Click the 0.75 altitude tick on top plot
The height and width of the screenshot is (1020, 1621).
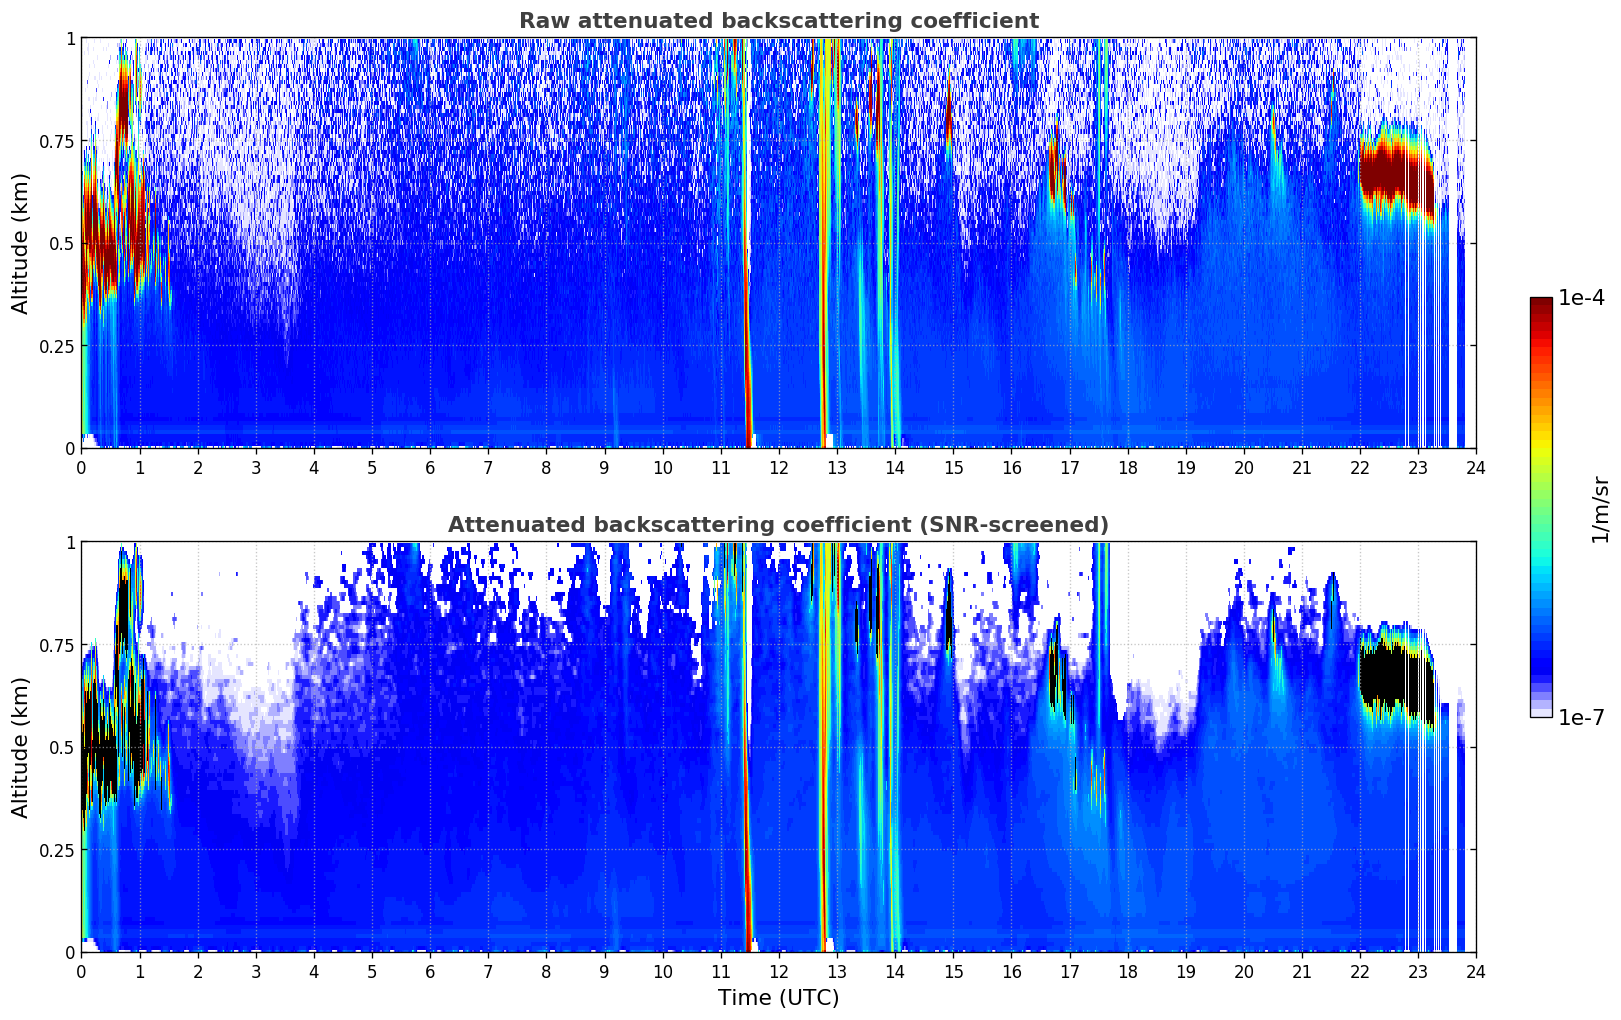point(57,141)
